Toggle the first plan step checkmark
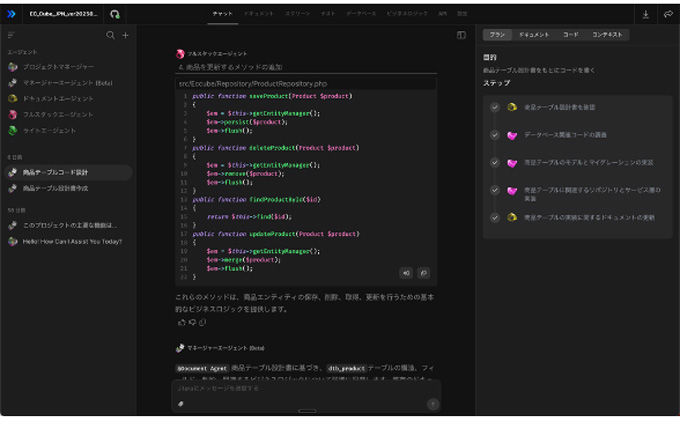Screen dimensions: 680x421 [494, 107]
